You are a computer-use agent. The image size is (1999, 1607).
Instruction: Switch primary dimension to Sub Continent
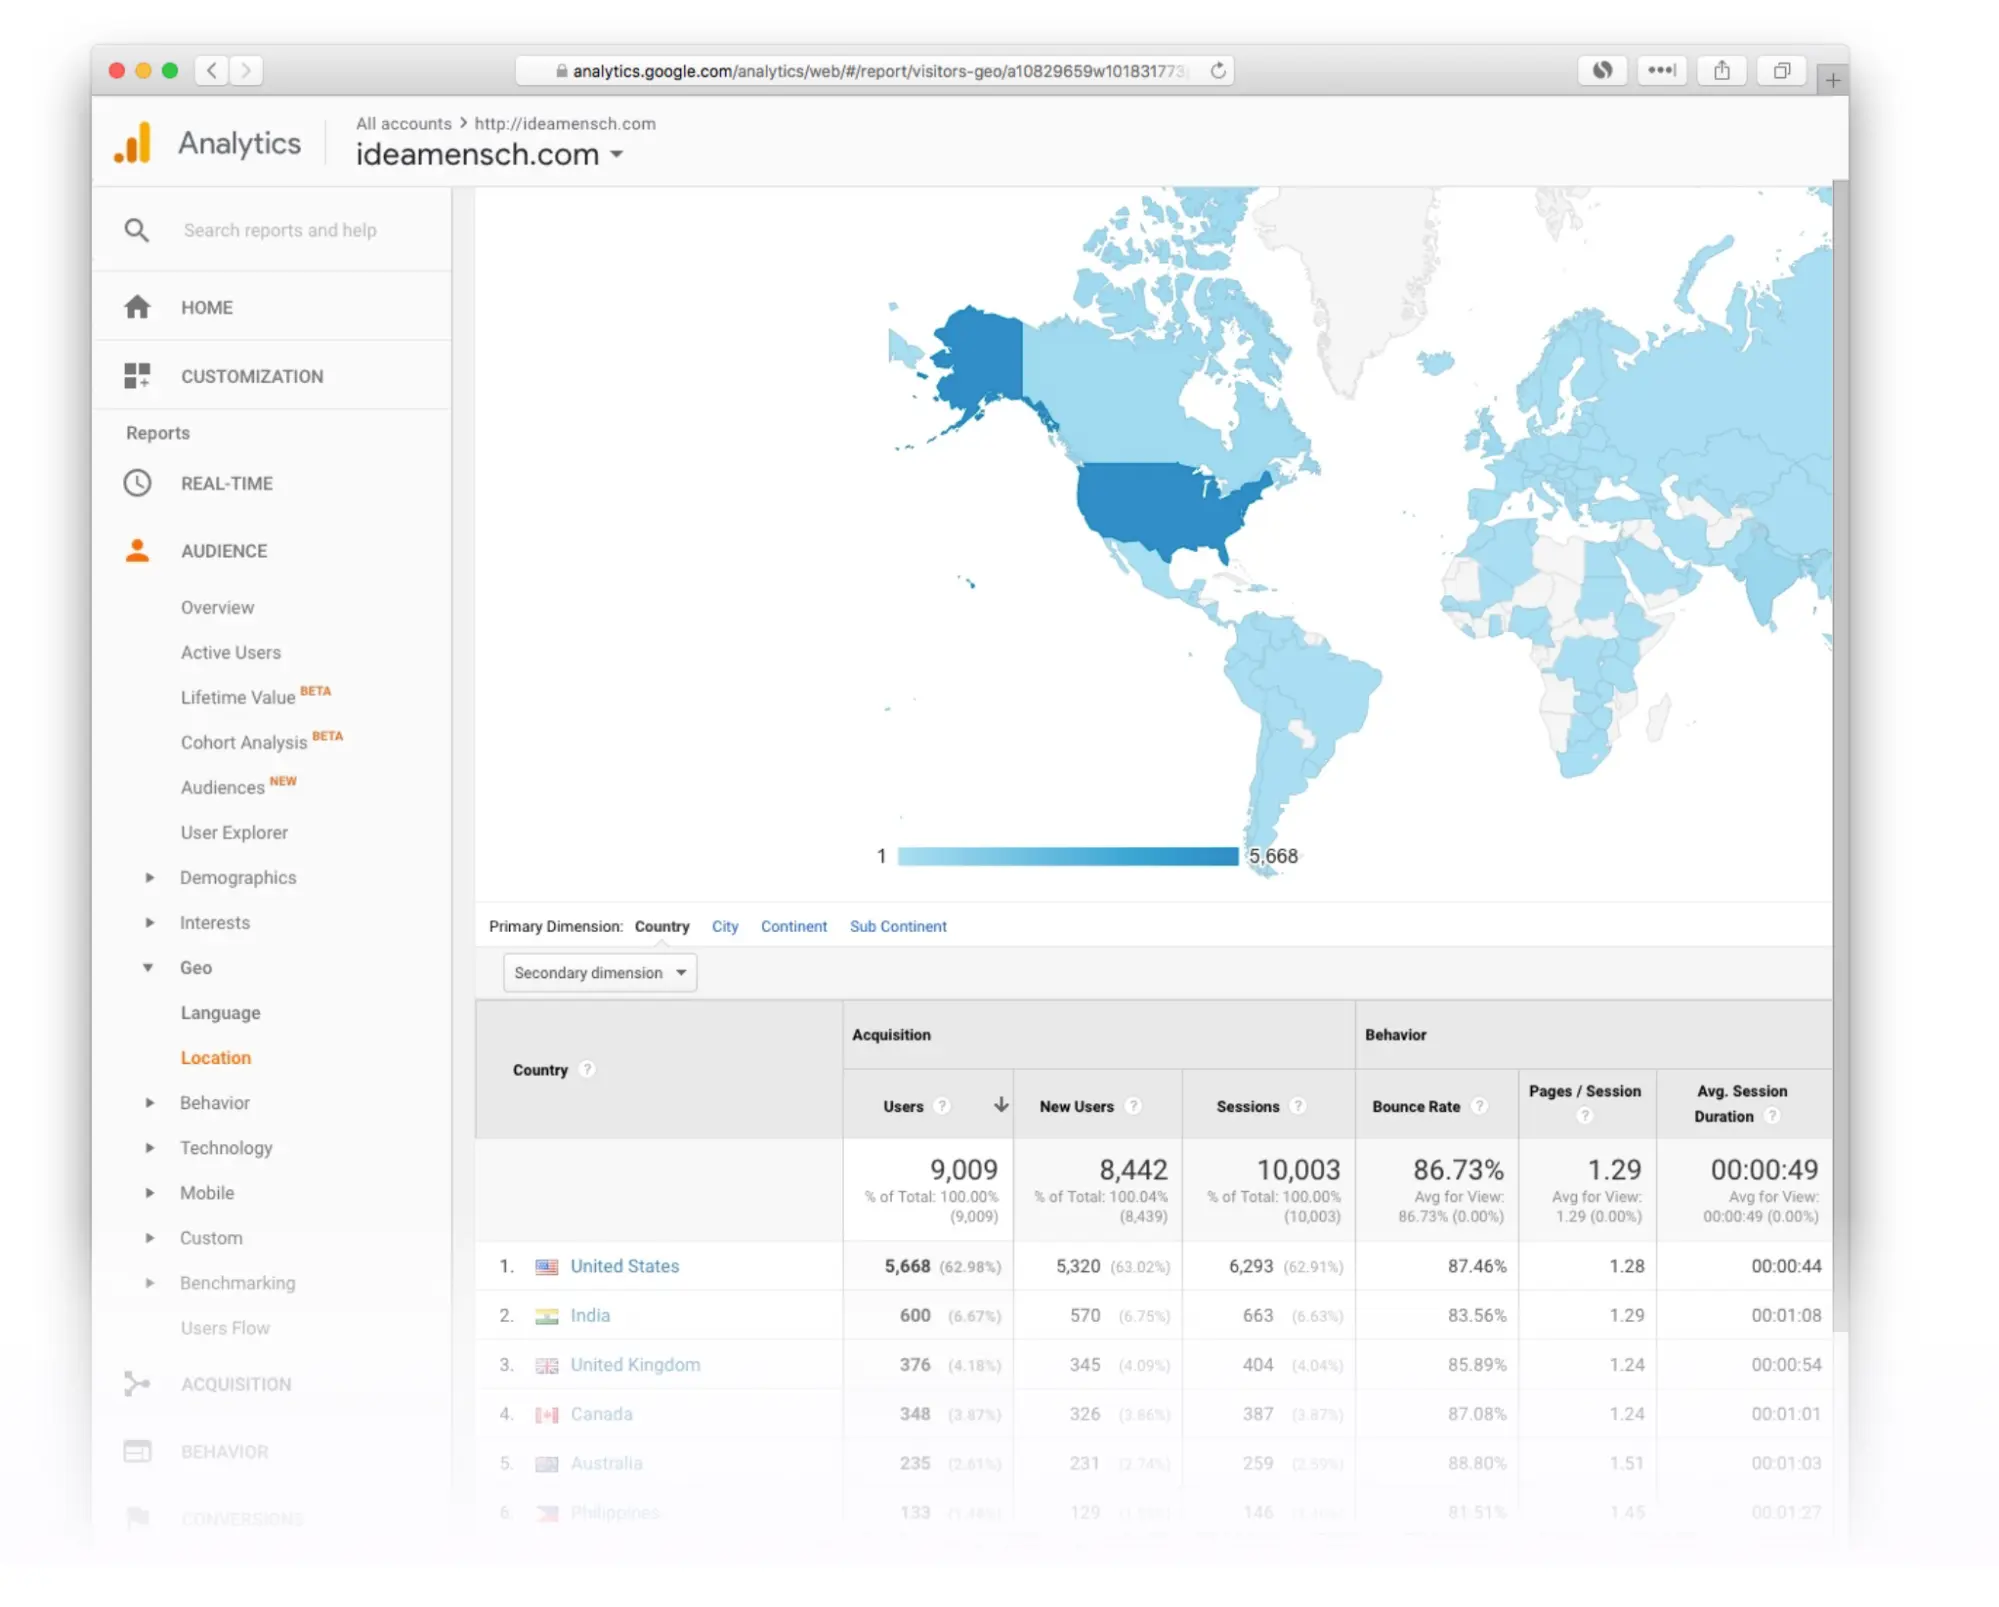click(x=897, y=926)
